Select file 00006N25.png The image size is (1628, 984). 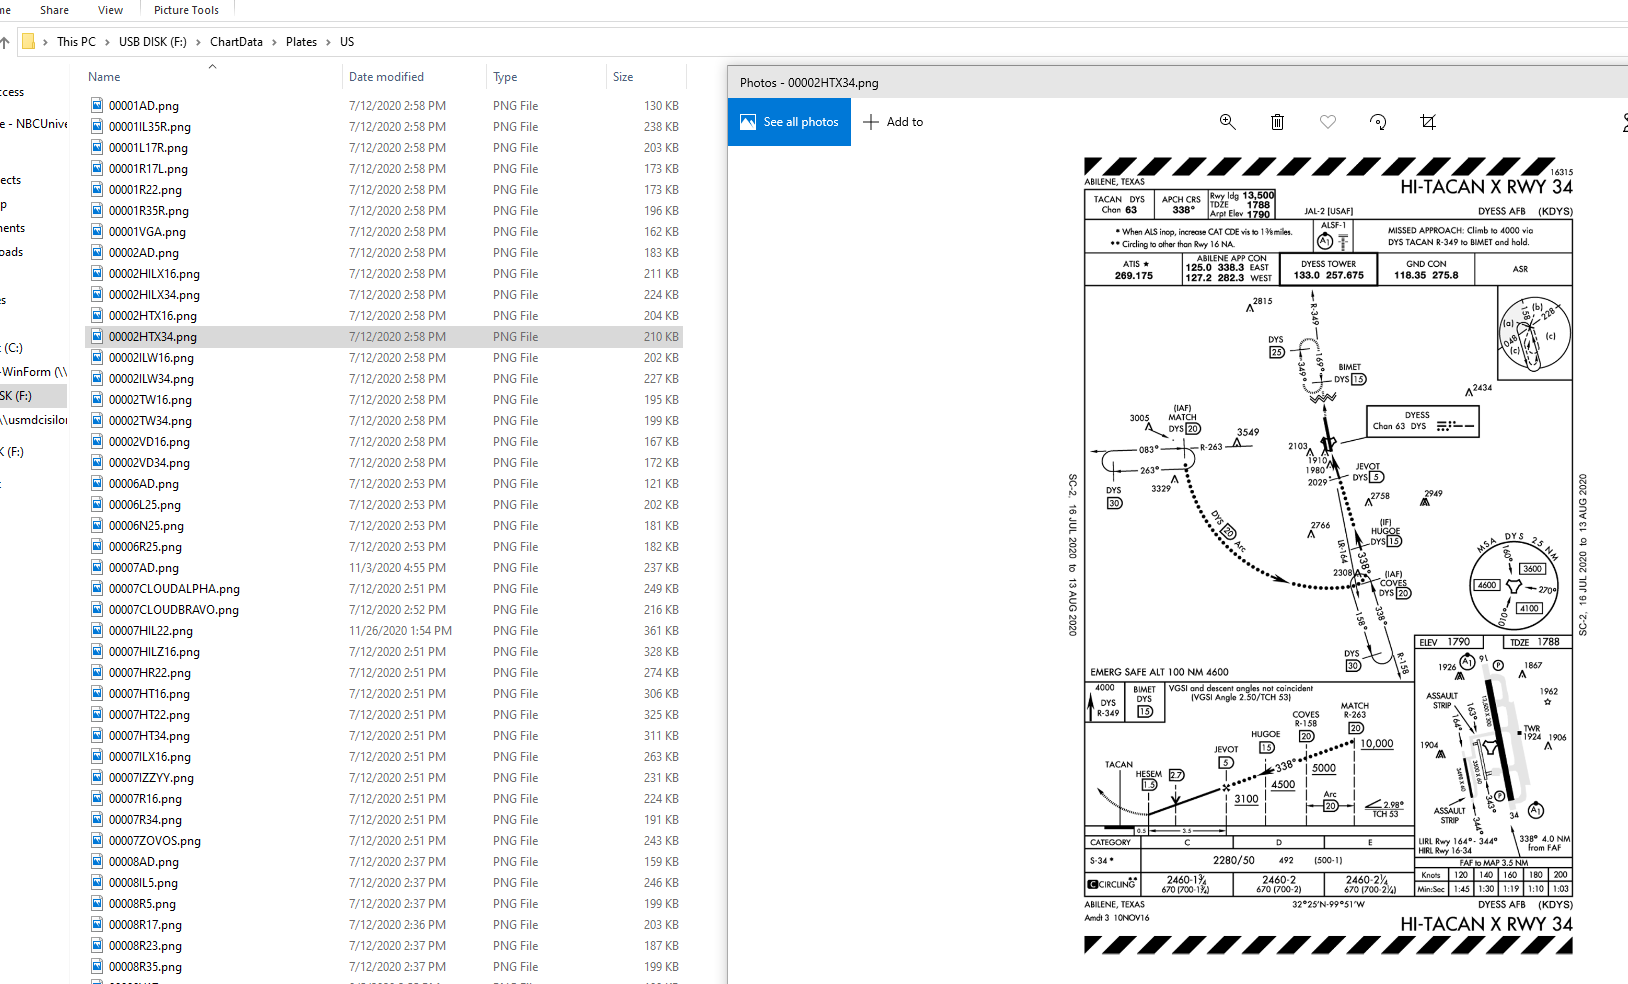(146, 526)
